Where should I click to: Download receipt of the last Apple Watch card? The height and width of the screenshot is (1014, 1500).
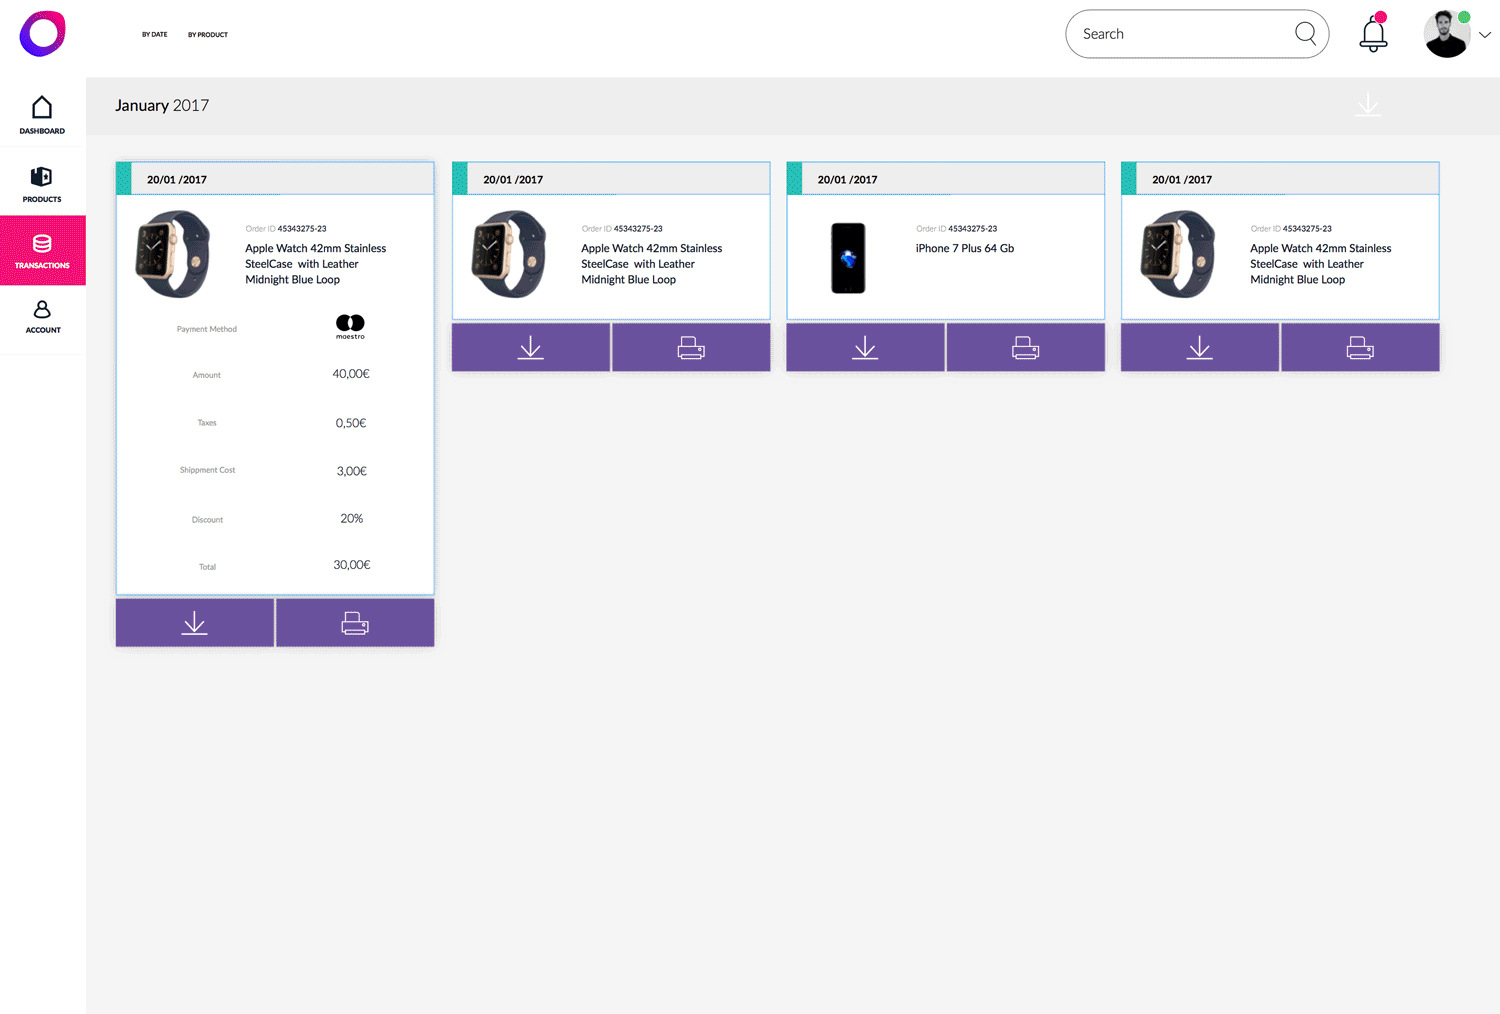(1200, 348)
